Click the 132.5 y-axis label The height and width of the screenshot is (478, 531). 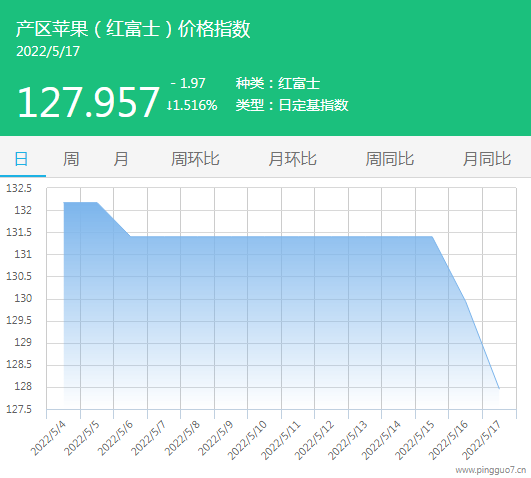[x=19, y=188]
